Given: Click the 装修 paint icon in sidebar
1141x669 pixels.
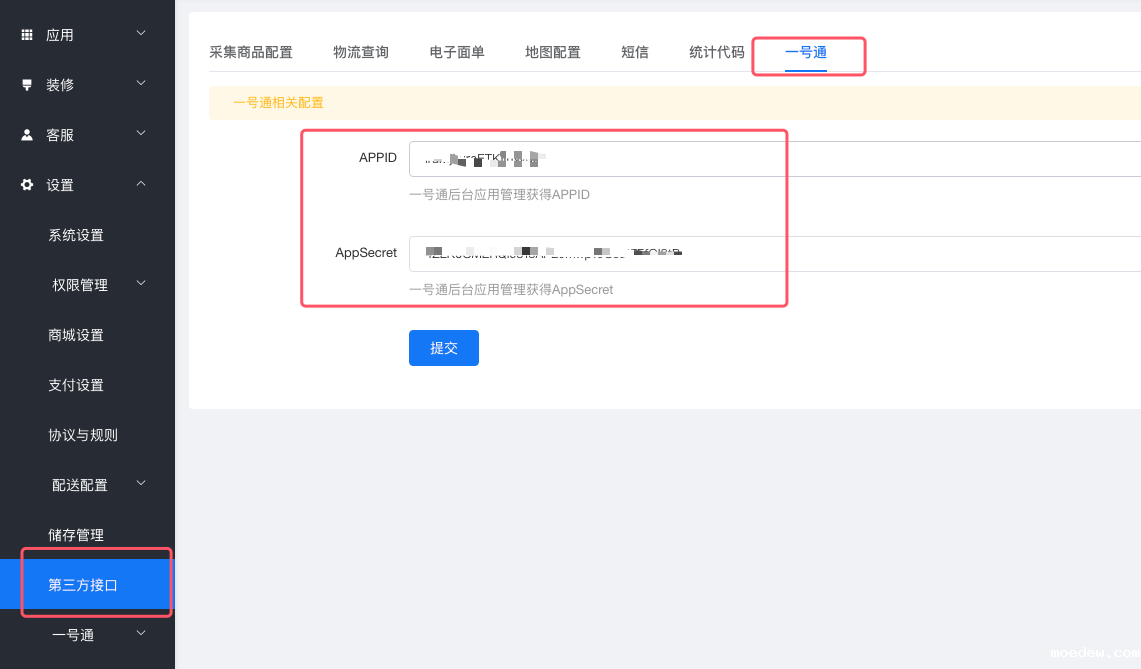Looking at the screenshot, I should tap(27, 85).
